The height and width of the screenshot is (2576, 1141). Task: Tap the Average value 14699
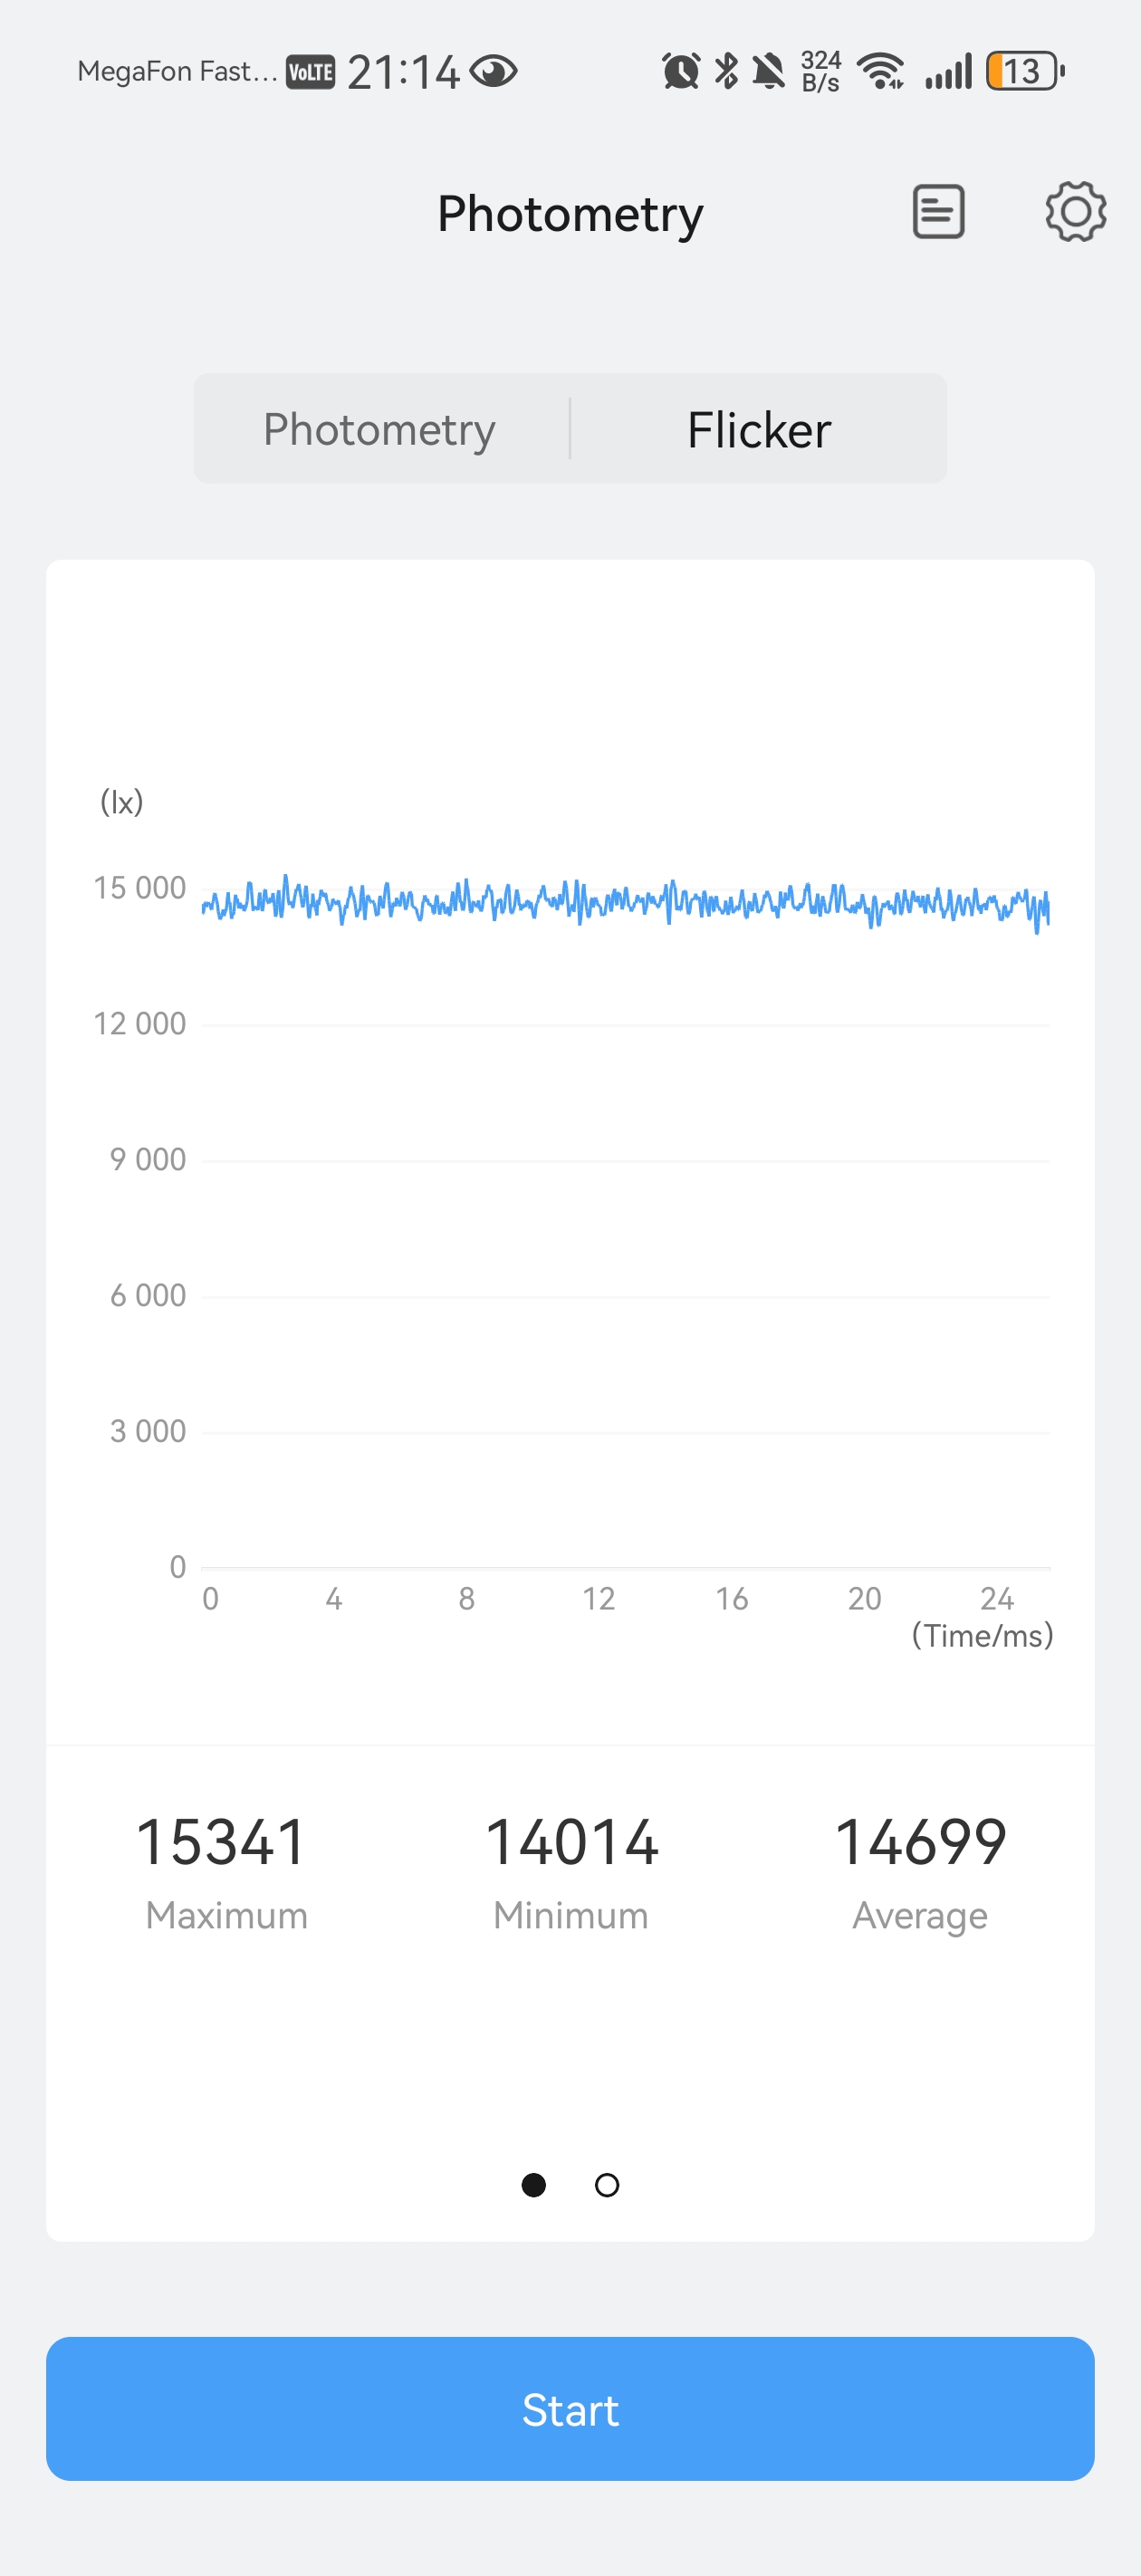pyautogui.click(x=920, y=1842)
